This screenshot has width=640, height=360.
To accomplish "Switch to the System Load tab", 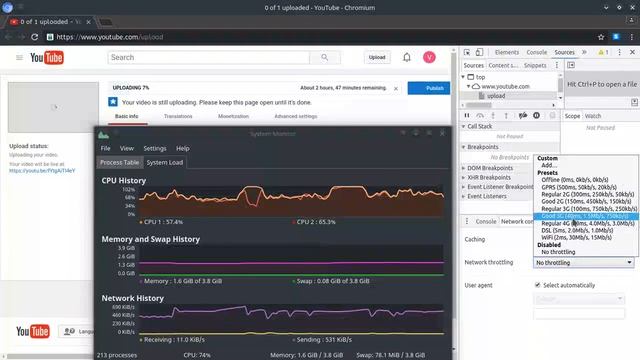I will [x=165, y=162].
